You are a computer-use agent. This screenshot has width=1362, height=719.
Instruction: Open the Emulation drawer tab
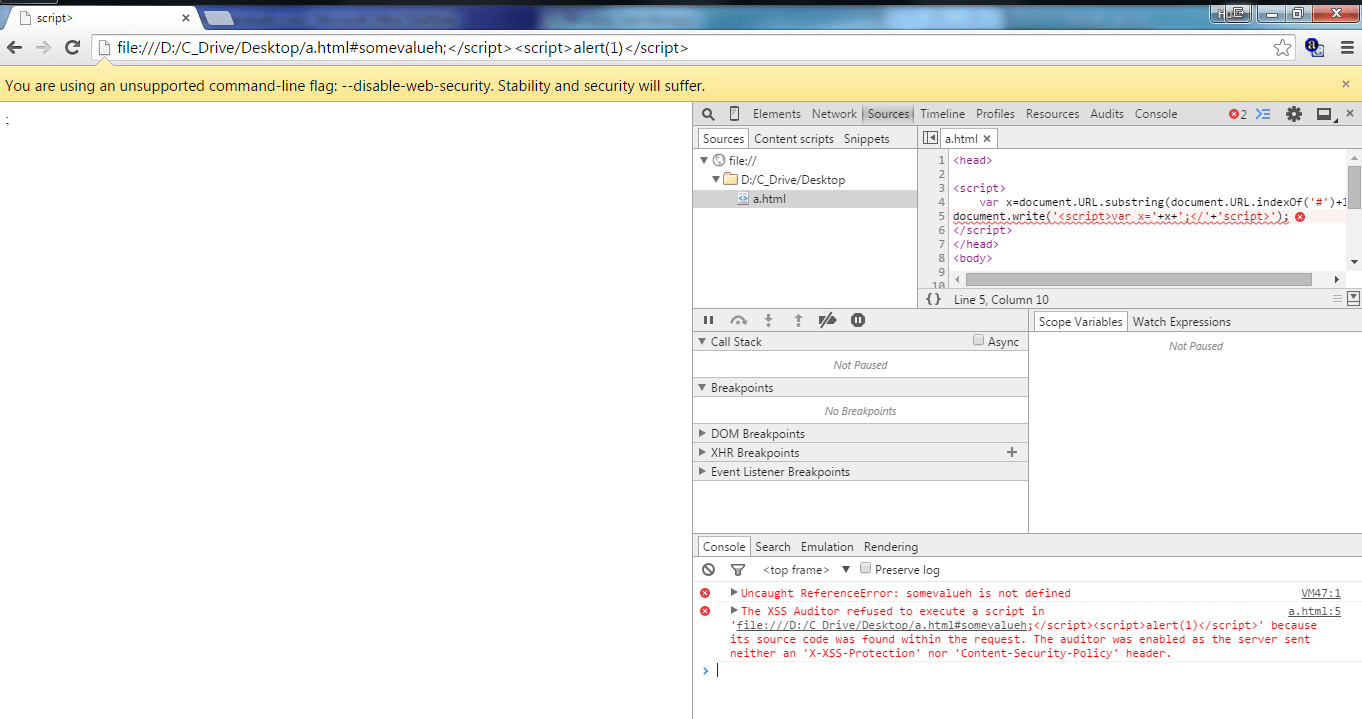click(827, 547)
